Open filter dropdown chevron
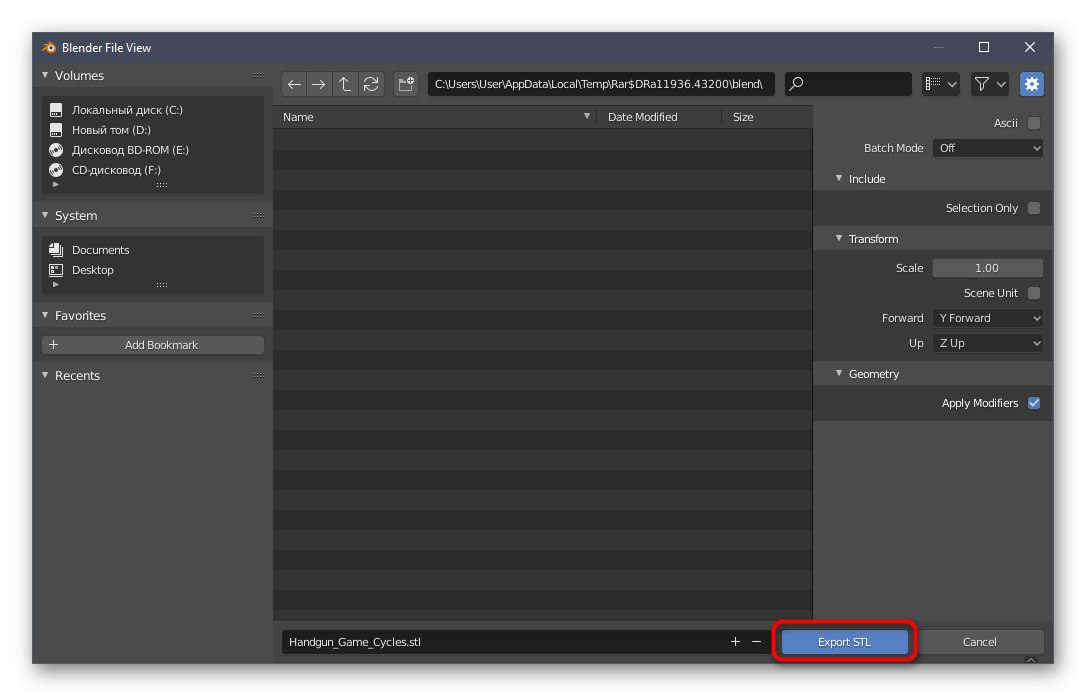 coord(1001,84)
